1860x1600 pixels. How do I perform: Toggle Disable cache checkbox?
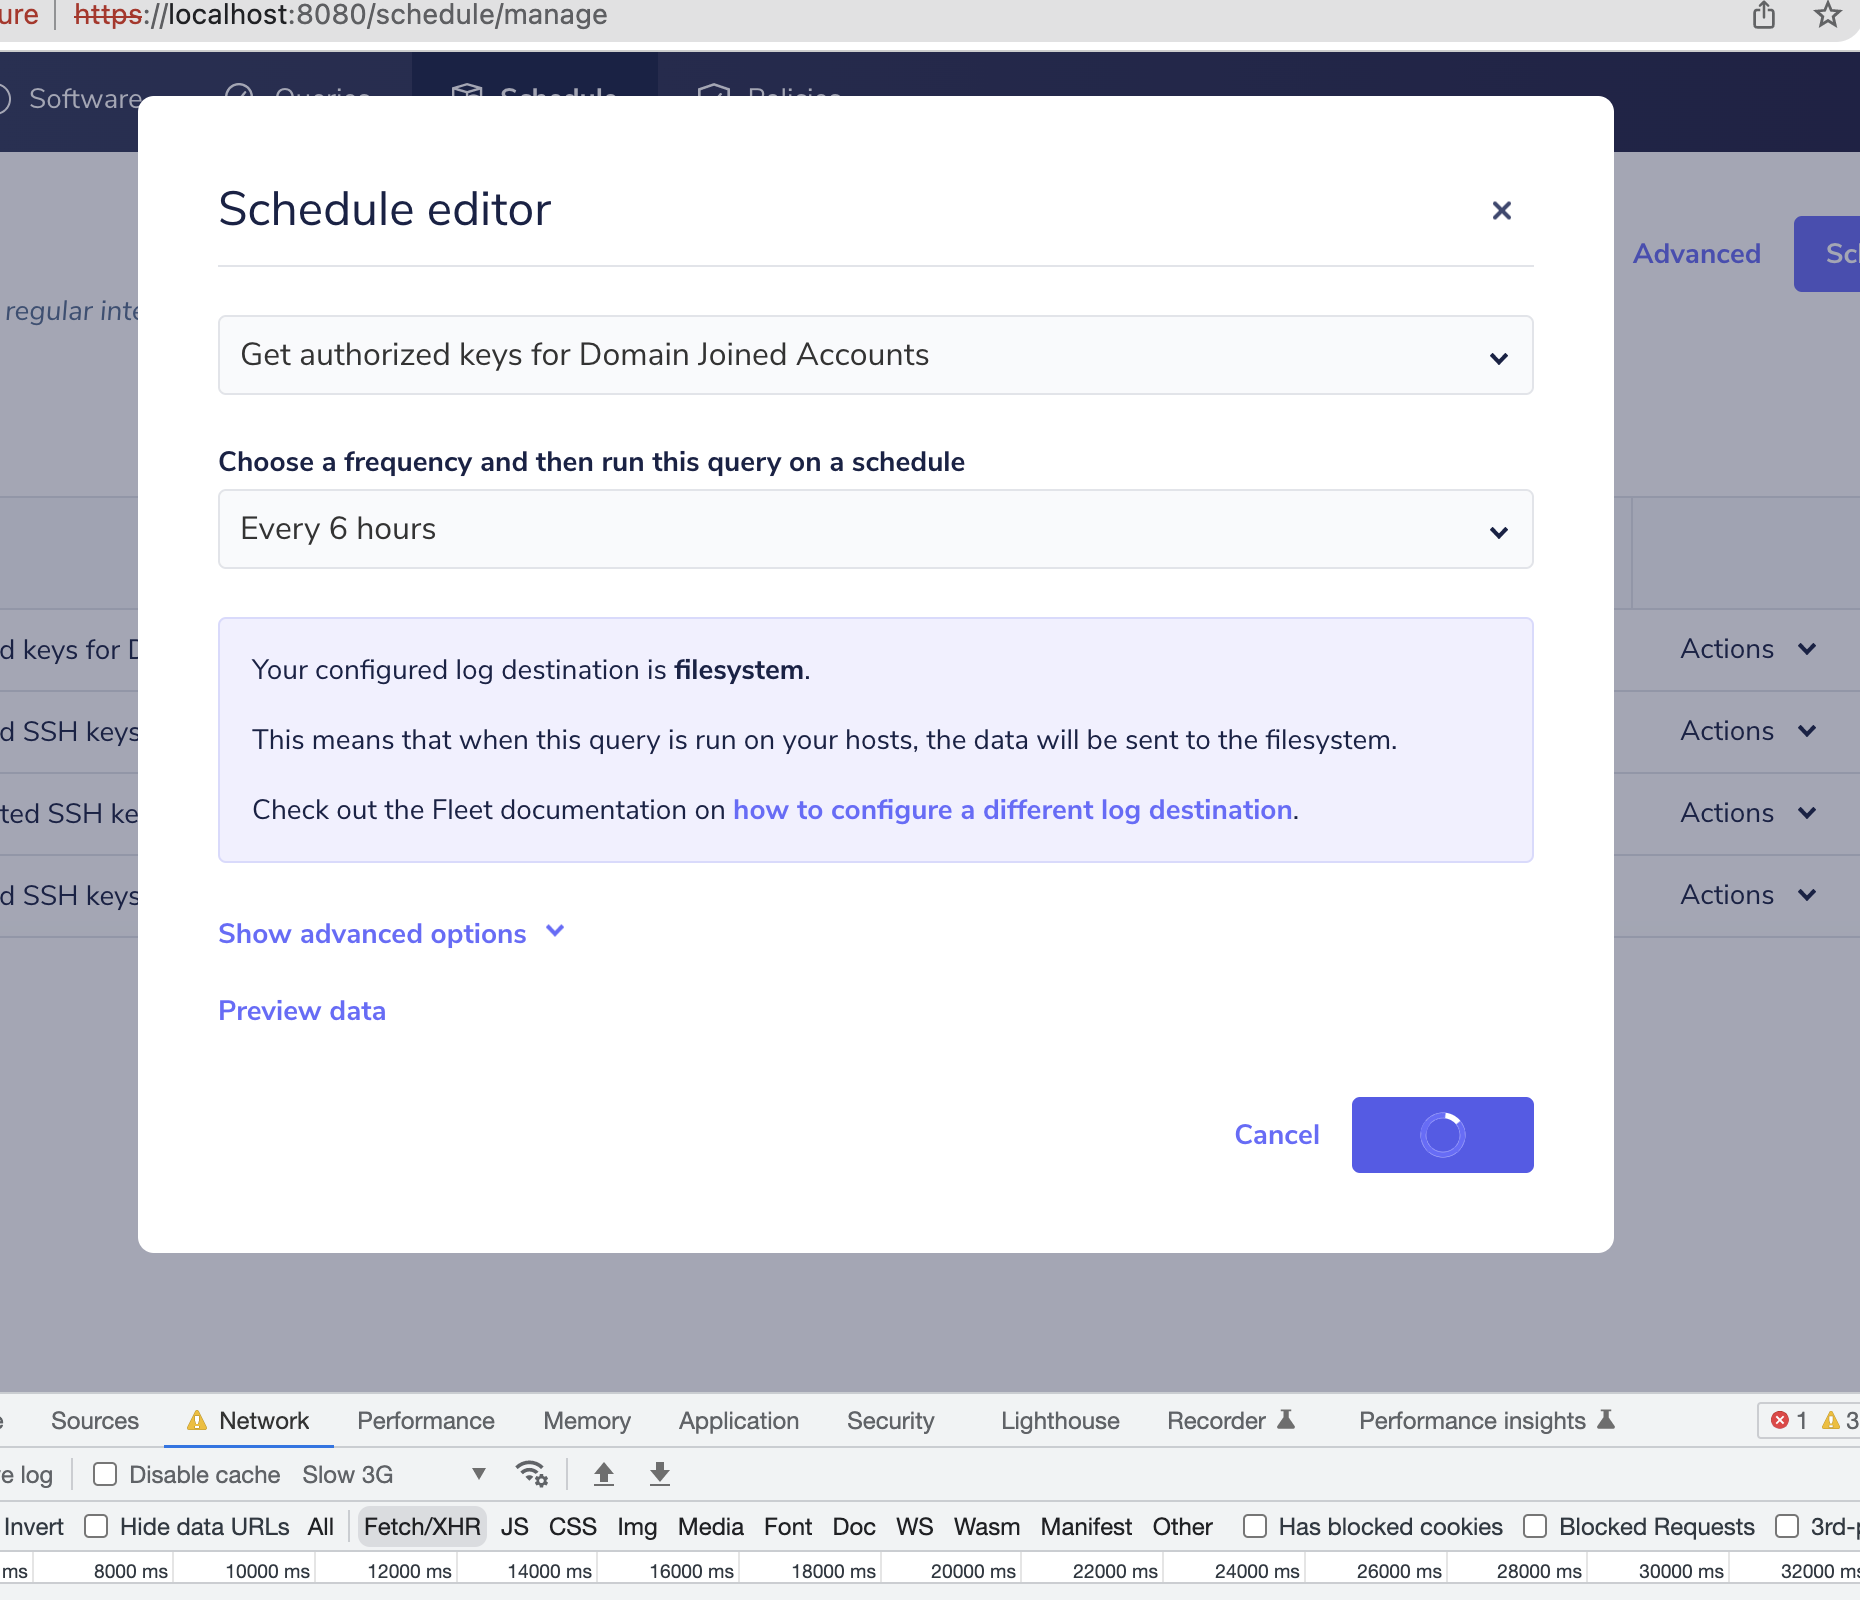(x=105, y=1474)
